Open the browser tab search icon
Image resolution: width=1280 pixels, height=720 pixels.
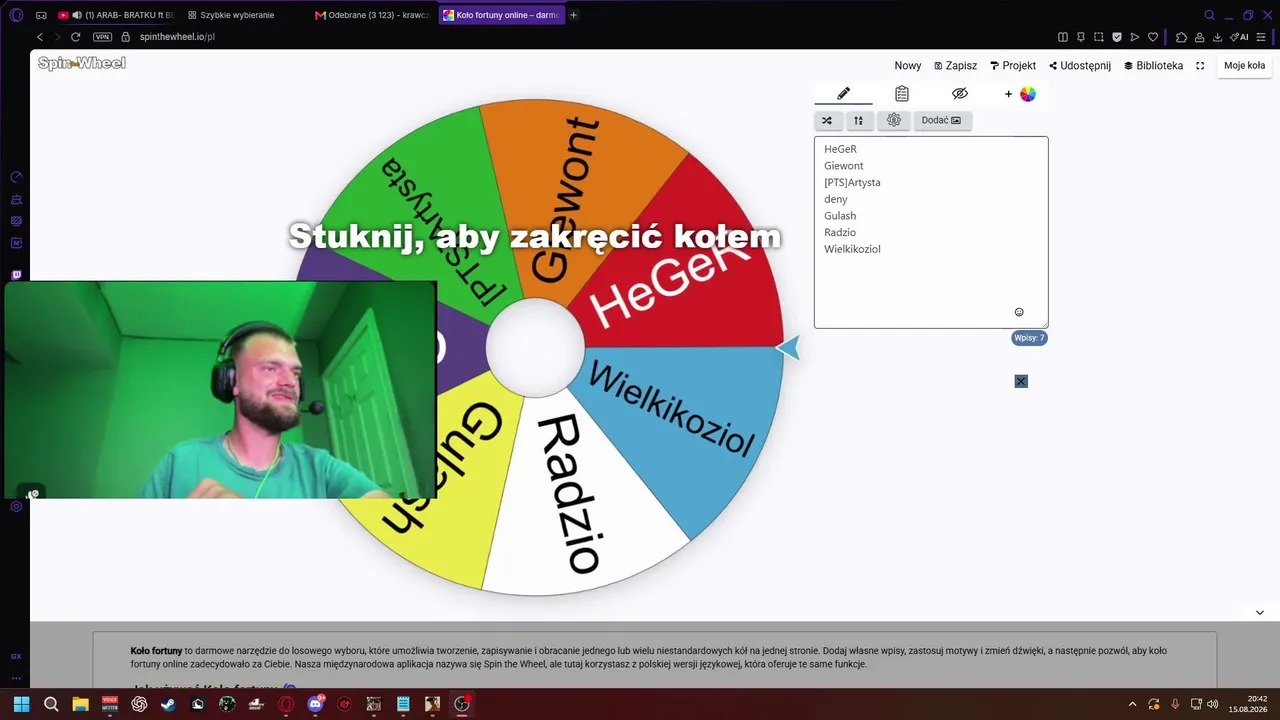click(x=1209, y=15)
